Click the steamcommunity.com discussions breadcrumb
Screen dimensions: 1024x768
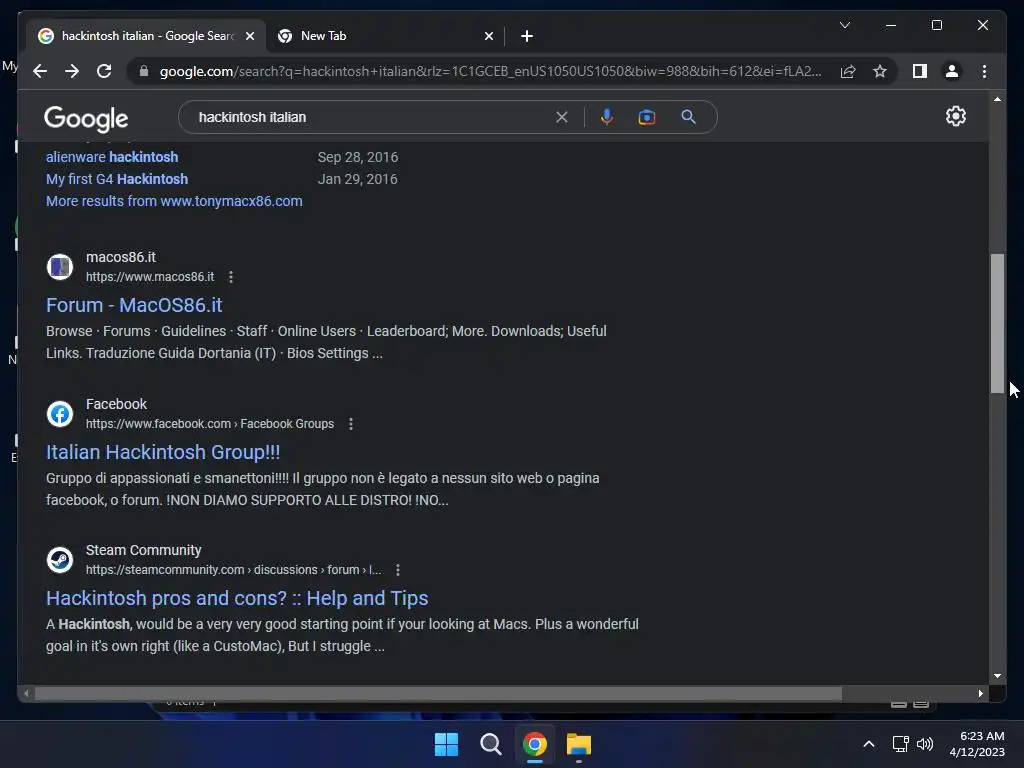point(233,570)
